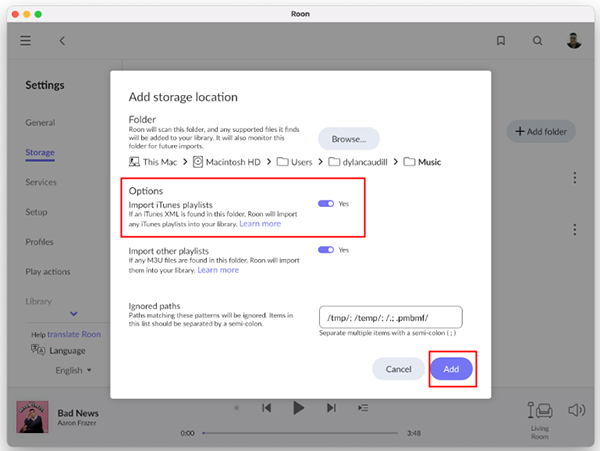This screenshot has height=451, width=600.
Task: Expand the Library section chevron
Action: pyautogui.click(x=74, y=314)
